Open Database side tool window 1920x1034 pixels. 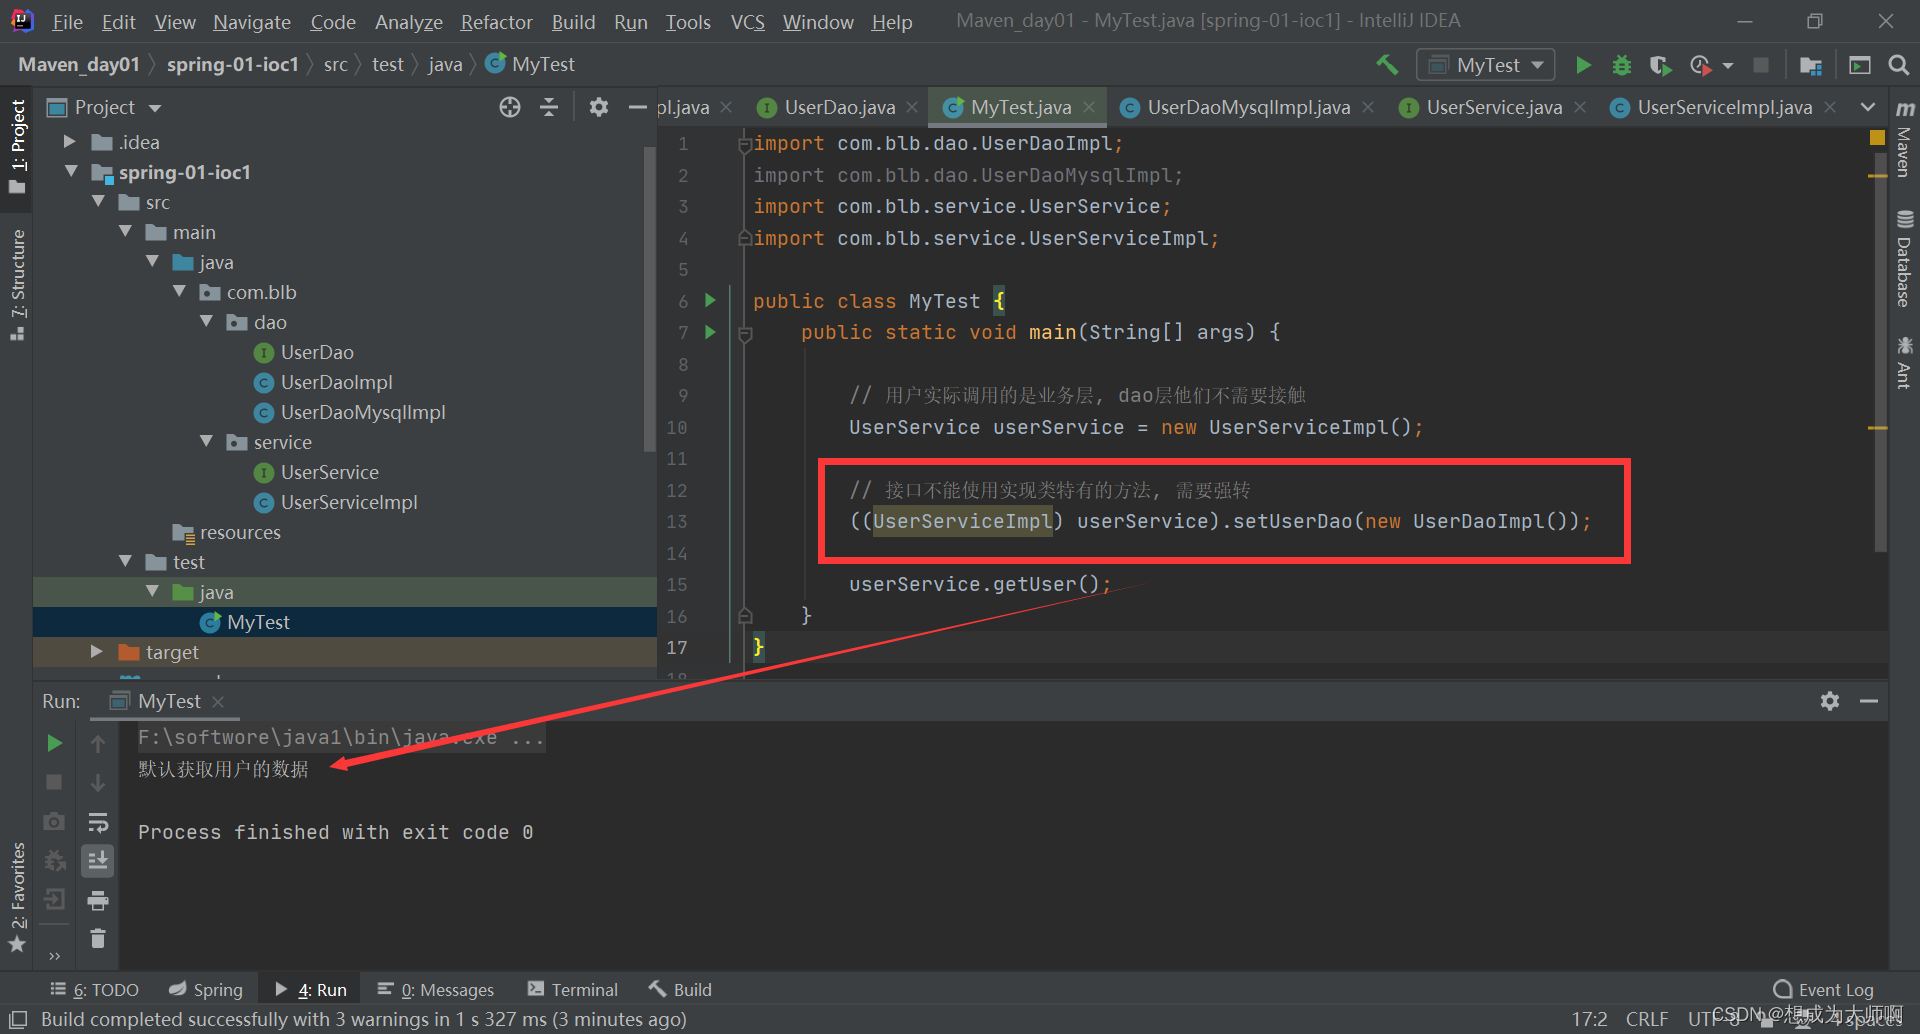[x=1905, y=258]
